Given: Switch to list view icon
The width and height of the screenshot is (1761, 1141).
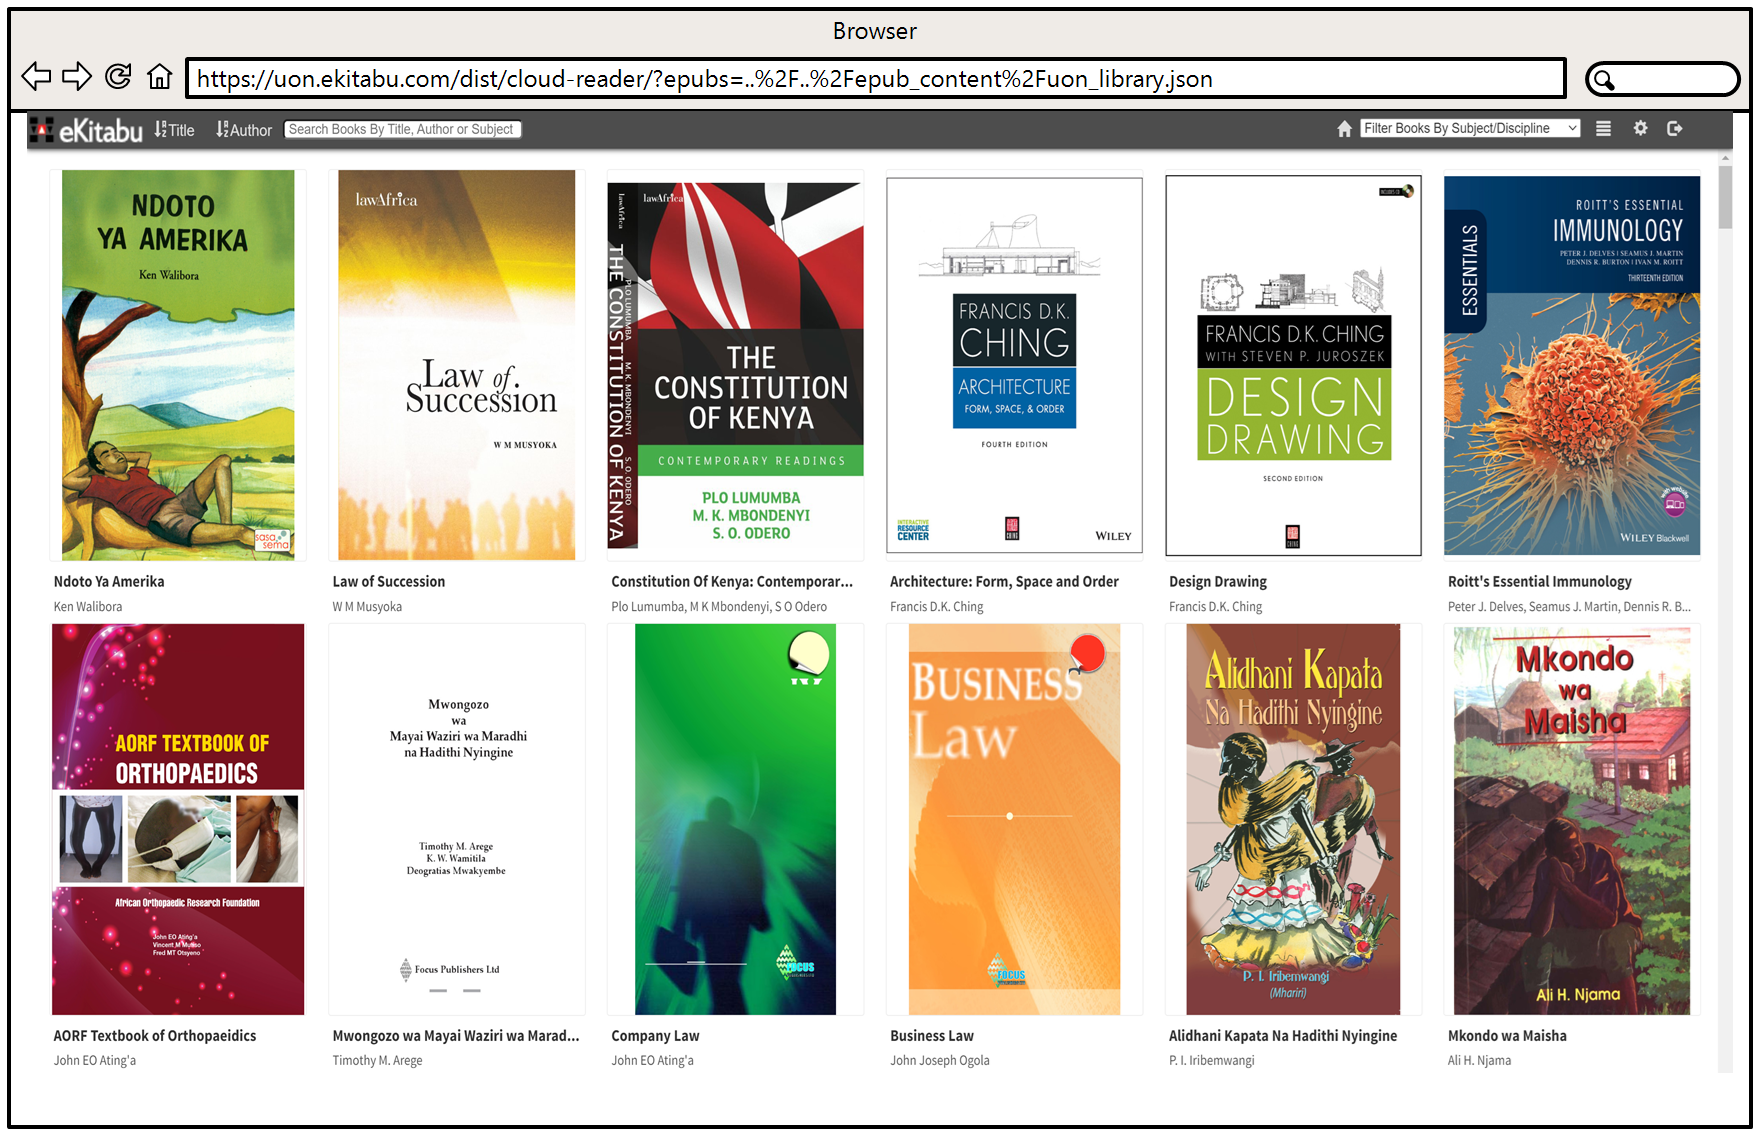Looking at the screenshot, I should (x=1603, y=129).
